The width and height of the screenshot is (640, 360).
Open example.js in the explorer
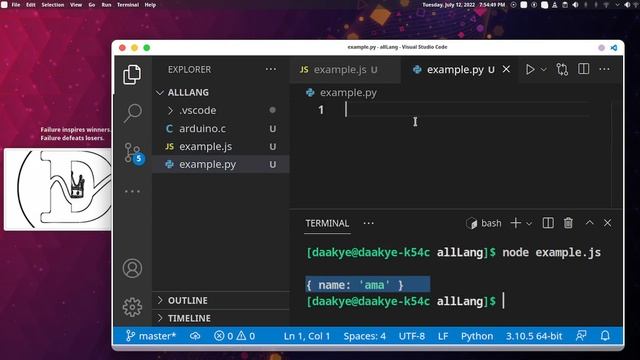coord(221,147)
